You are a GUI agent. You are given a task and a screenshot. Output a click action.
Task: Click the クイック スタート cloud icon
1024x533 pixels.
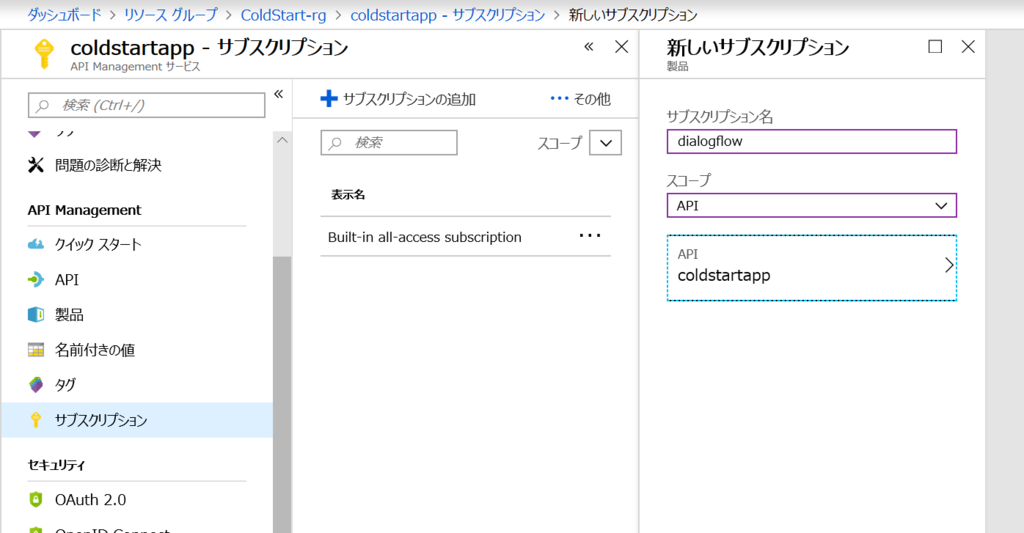coord(36,244)
